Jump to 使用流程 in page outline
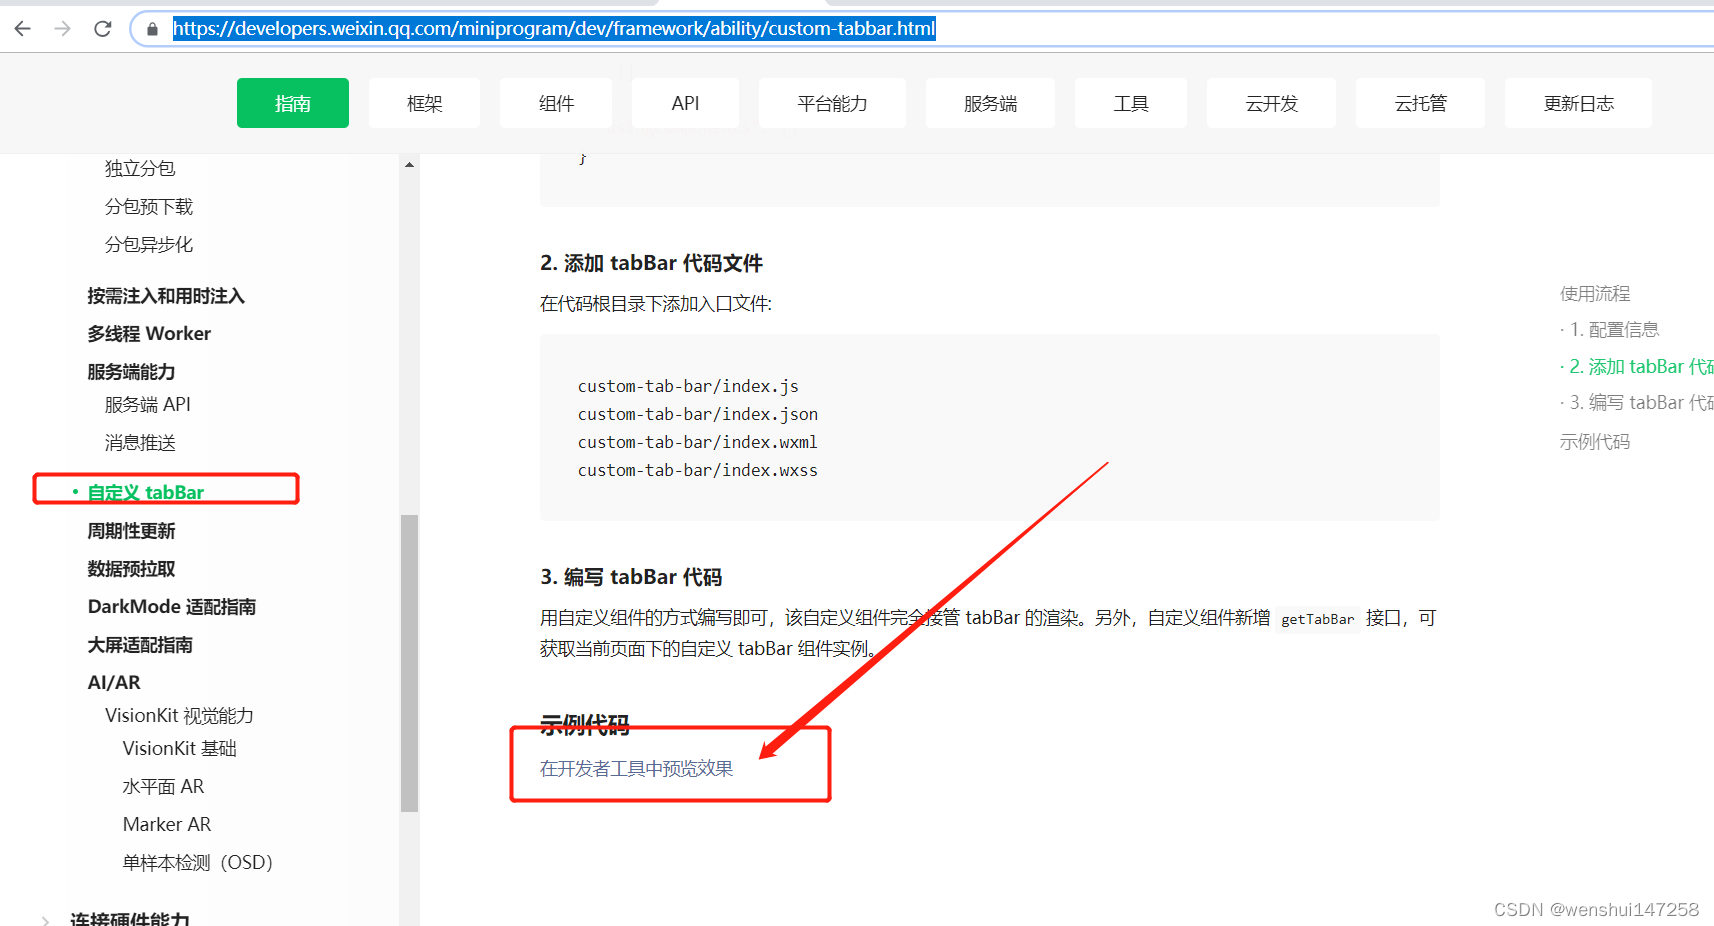1714x926 pixels. coord(1595,293)
